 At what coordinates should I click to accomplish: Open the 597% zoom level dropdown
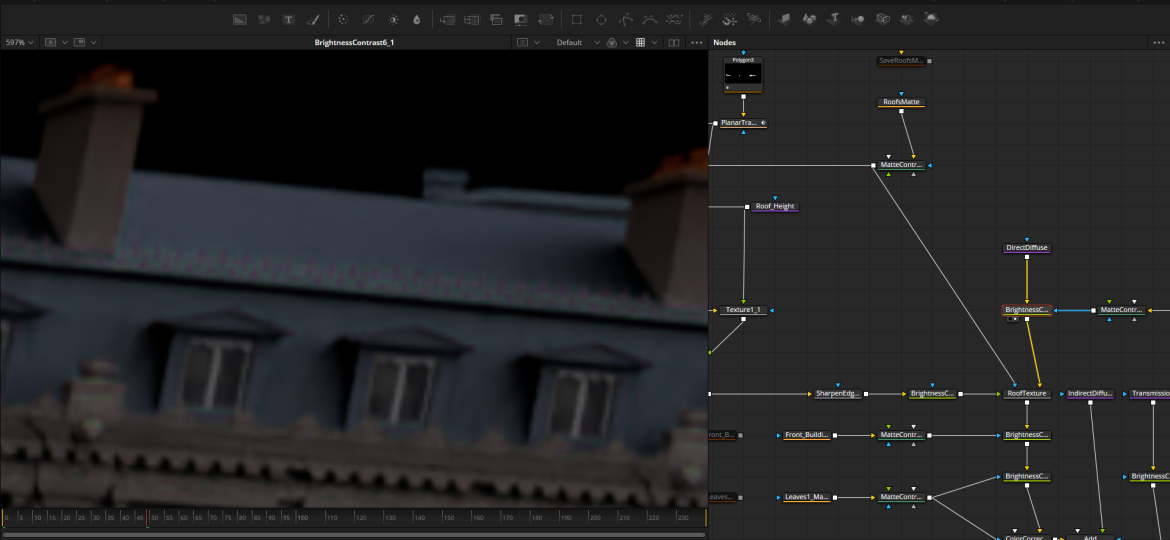click(x=19, y=43)
